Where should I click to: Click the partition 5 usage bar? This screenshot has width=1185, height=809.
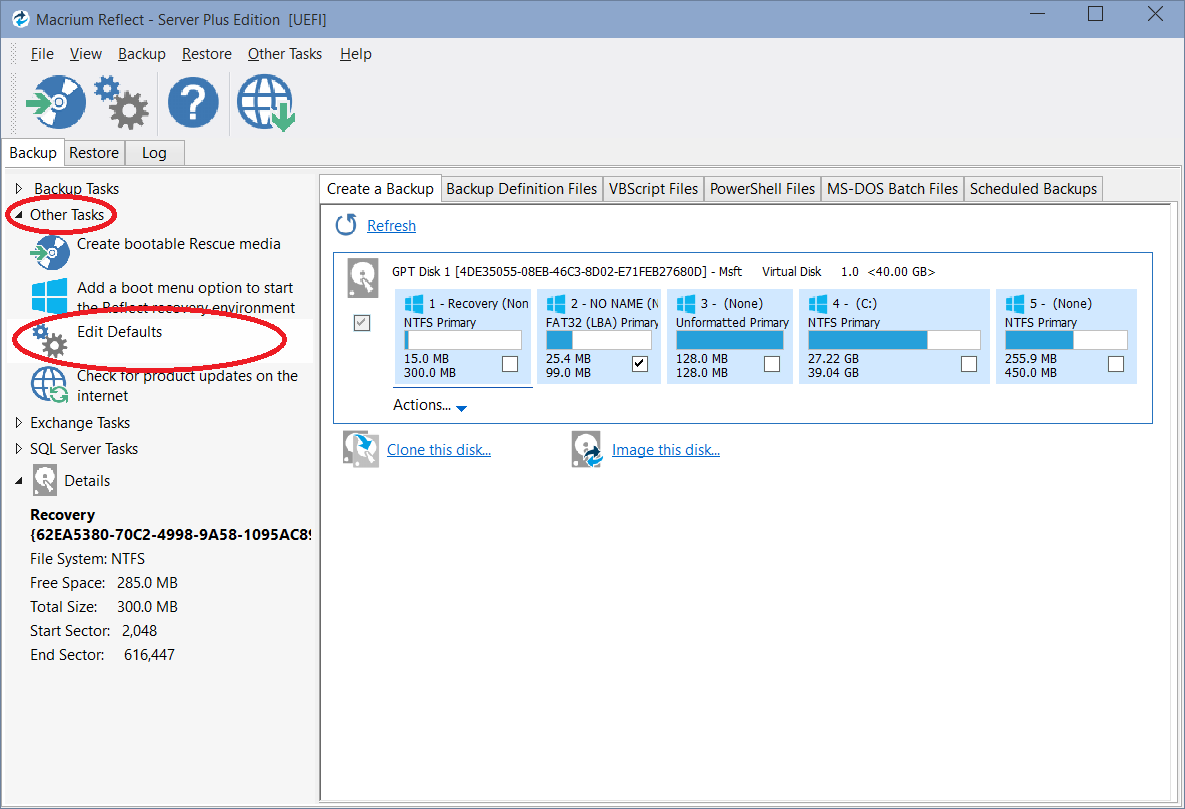tap(1066, 340)
